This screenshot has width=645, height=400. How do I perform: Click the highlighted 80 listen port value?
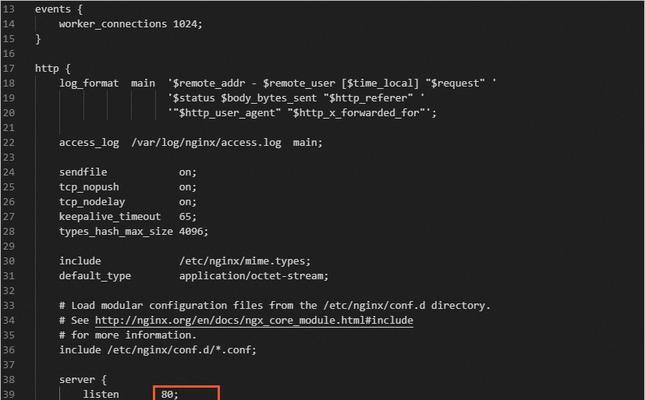tap(169, 395)
